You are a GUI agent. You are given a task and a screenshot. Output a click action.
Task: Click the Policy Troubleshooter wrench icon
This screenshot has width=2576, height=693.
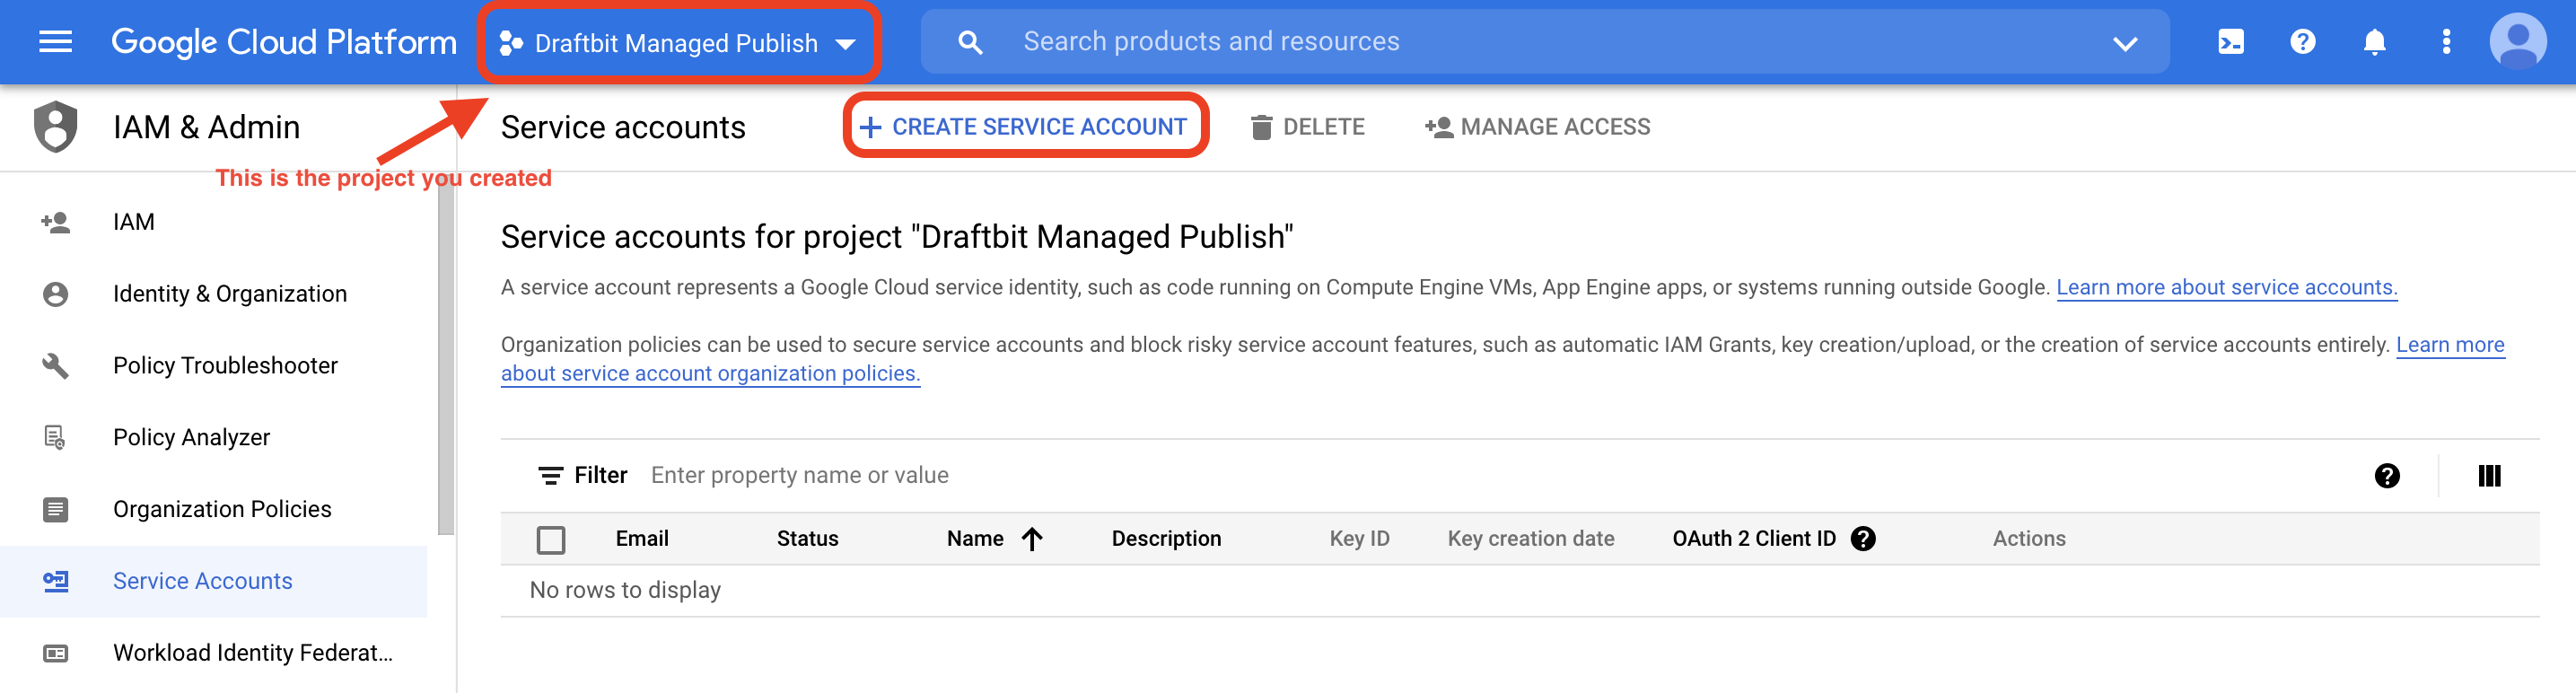click(56, 366)
